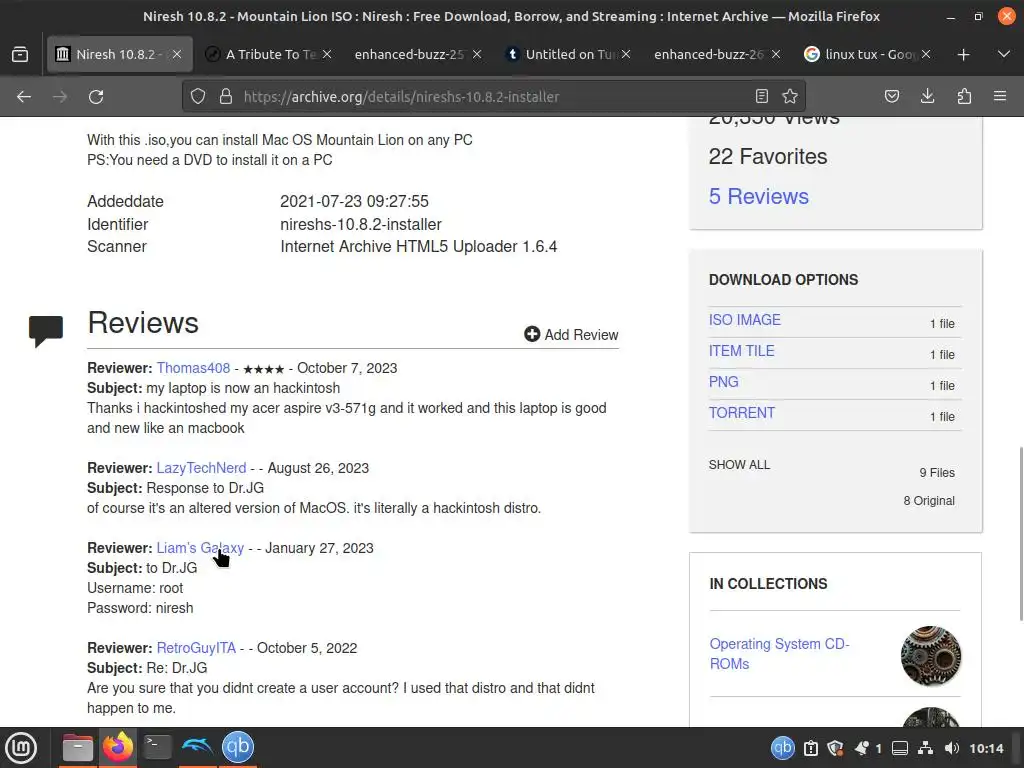Viewport: 1024px width, 768px height.
Task: Click the qBittorrent system tray icon
Action: [782, 748]
